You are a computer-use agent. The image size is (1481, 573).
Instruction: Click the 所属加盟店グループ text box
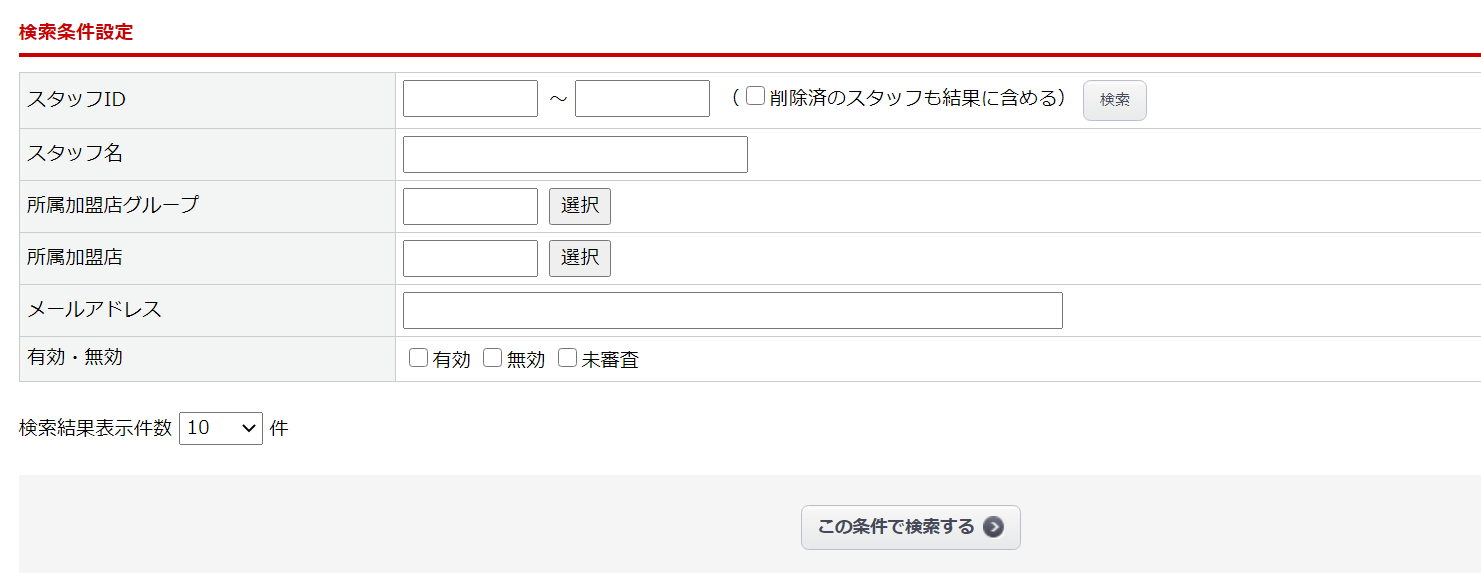[x=470, y=207]
